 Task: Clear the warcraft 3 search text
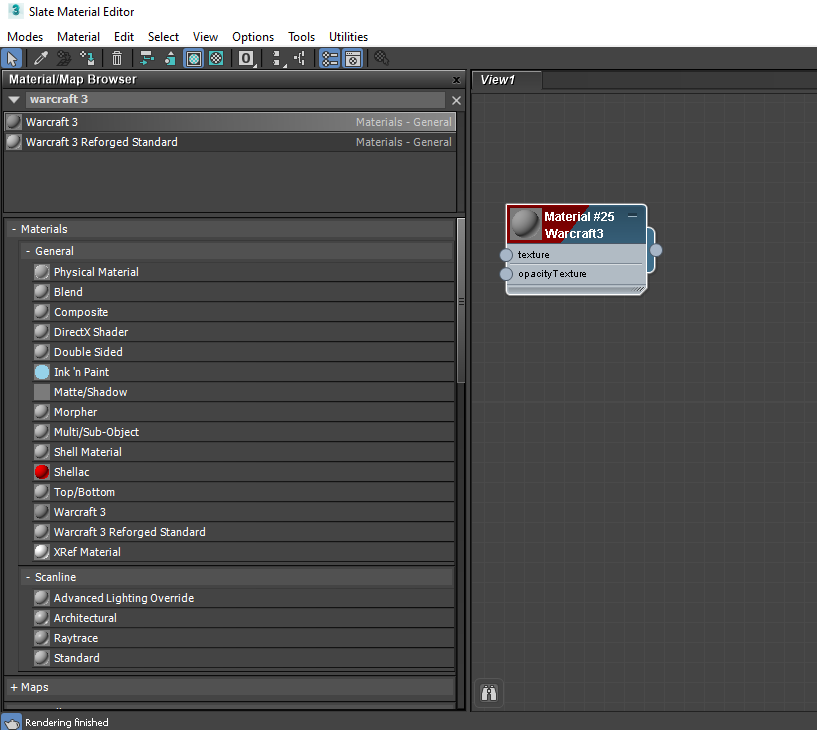coord(456,101)
